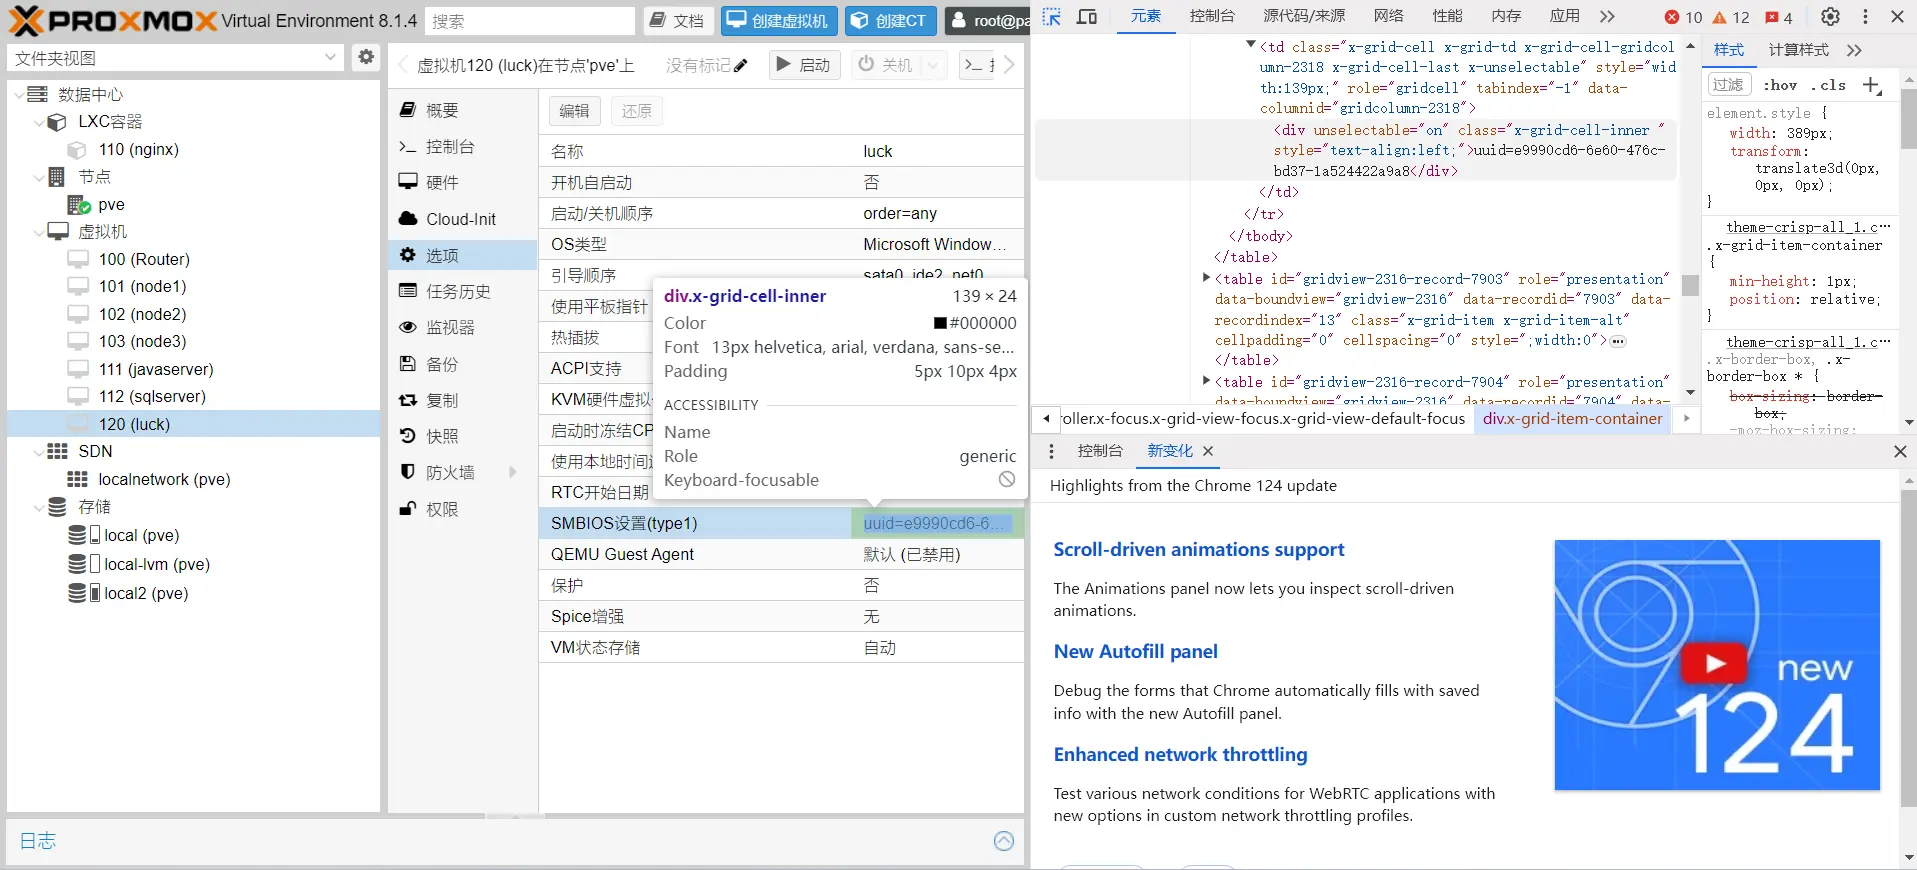This screenshot has width=1917, height=870.
Task: Click the inspect element picker icon in DevTools
Action: click(1051, 17)
